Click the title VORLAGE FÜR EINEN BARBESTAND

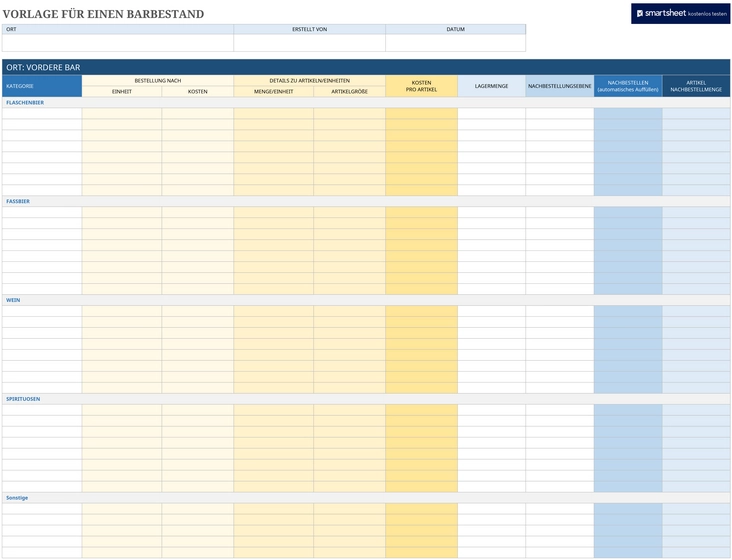coord(103,14)
